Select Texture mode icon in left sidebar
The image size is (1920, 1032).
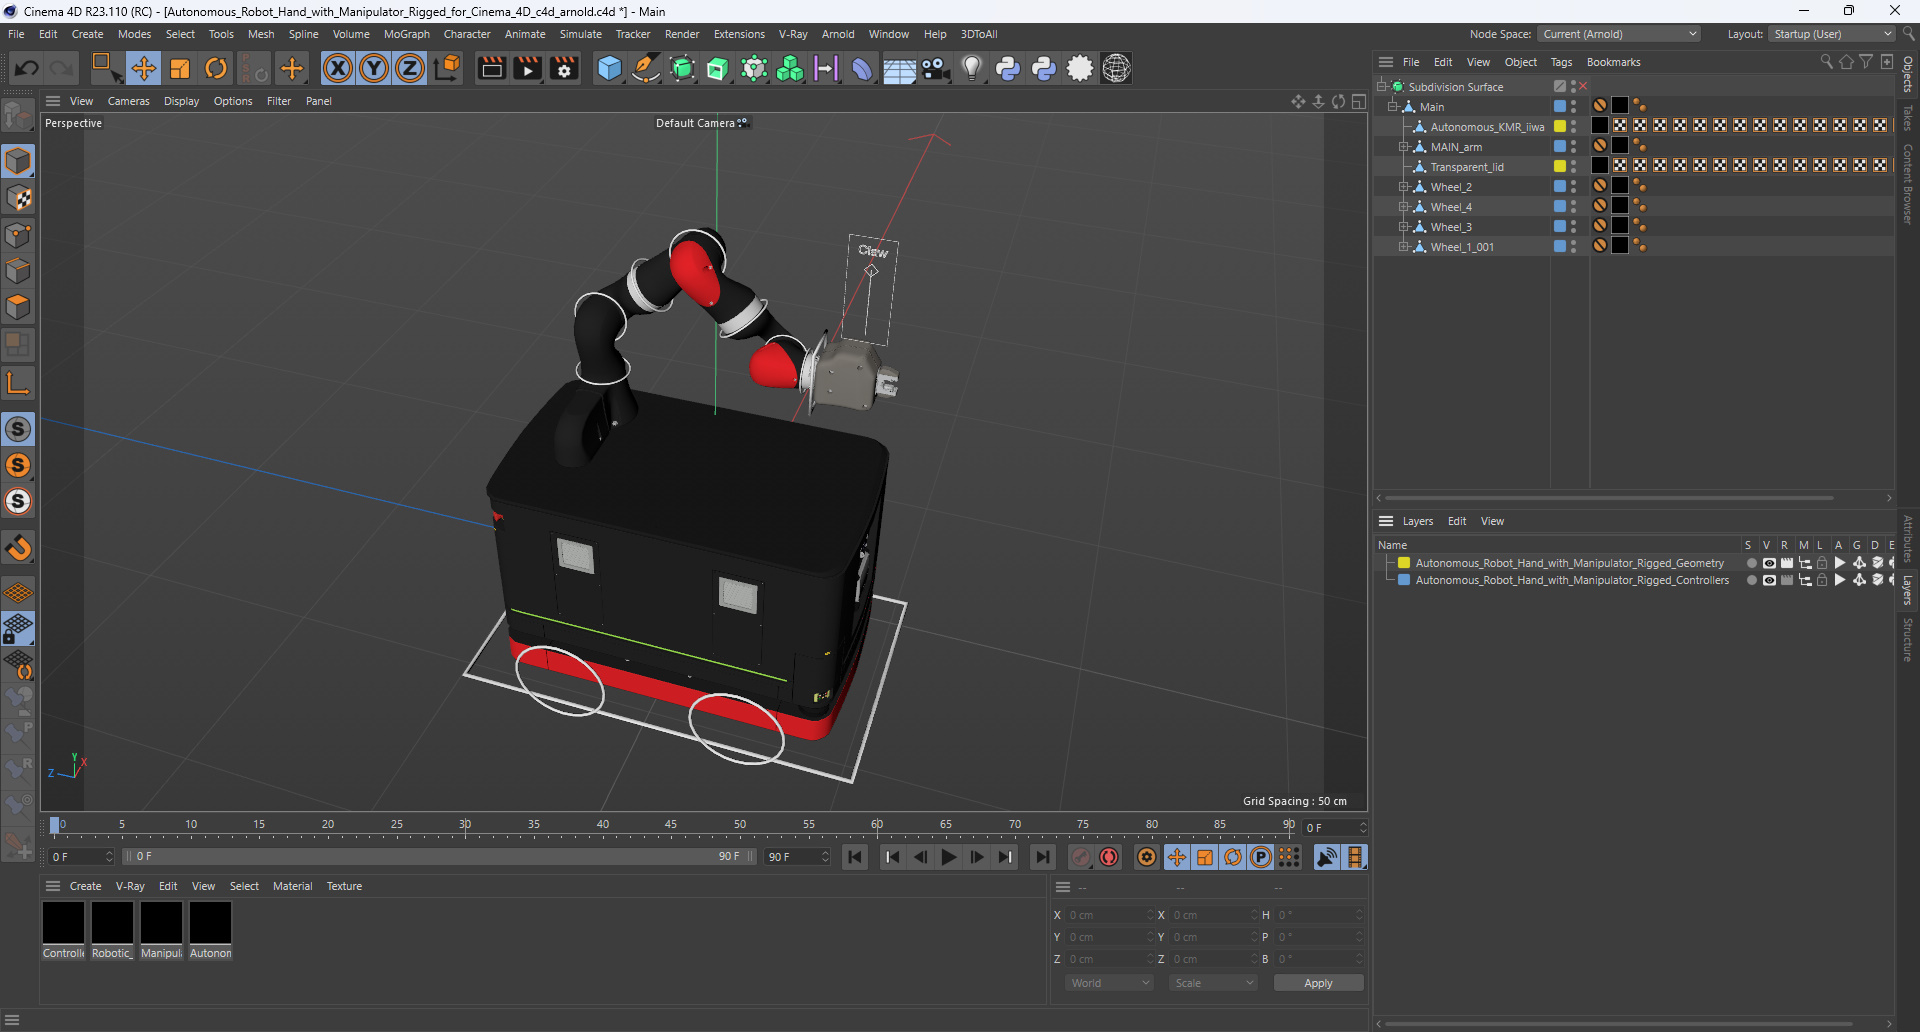18,198
